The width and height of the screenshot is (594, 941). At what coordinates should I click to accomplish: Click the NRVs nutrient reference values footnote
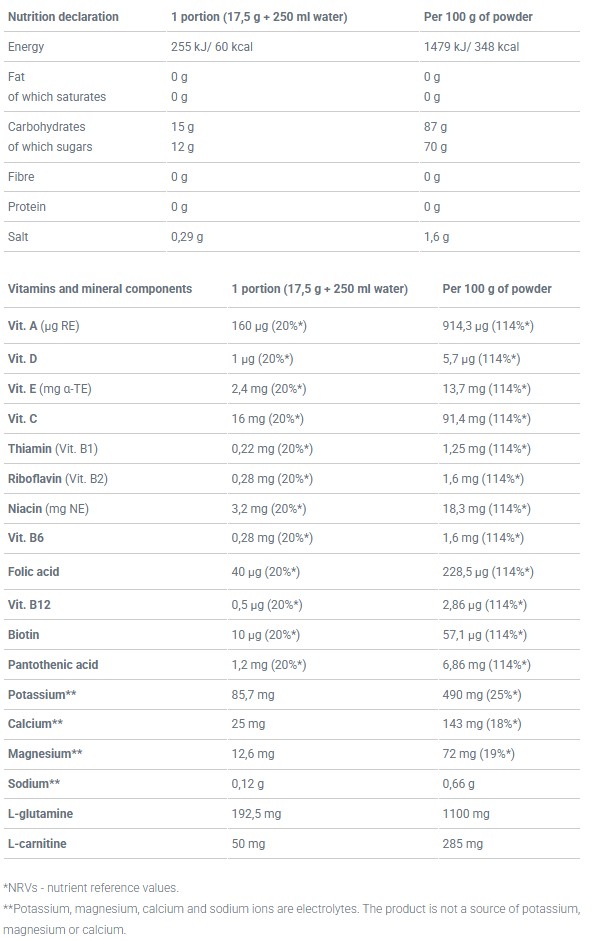tap(91, 888)
